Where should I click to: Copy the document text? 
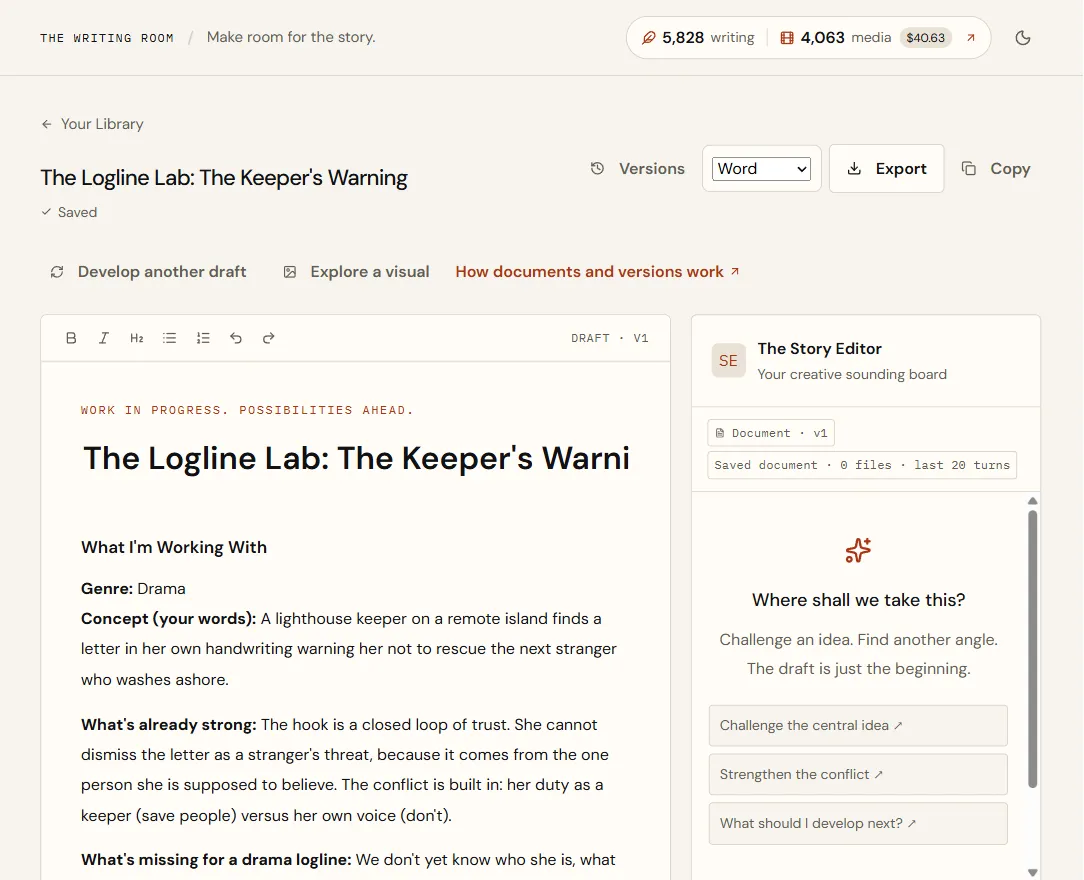tap(996, 169)
